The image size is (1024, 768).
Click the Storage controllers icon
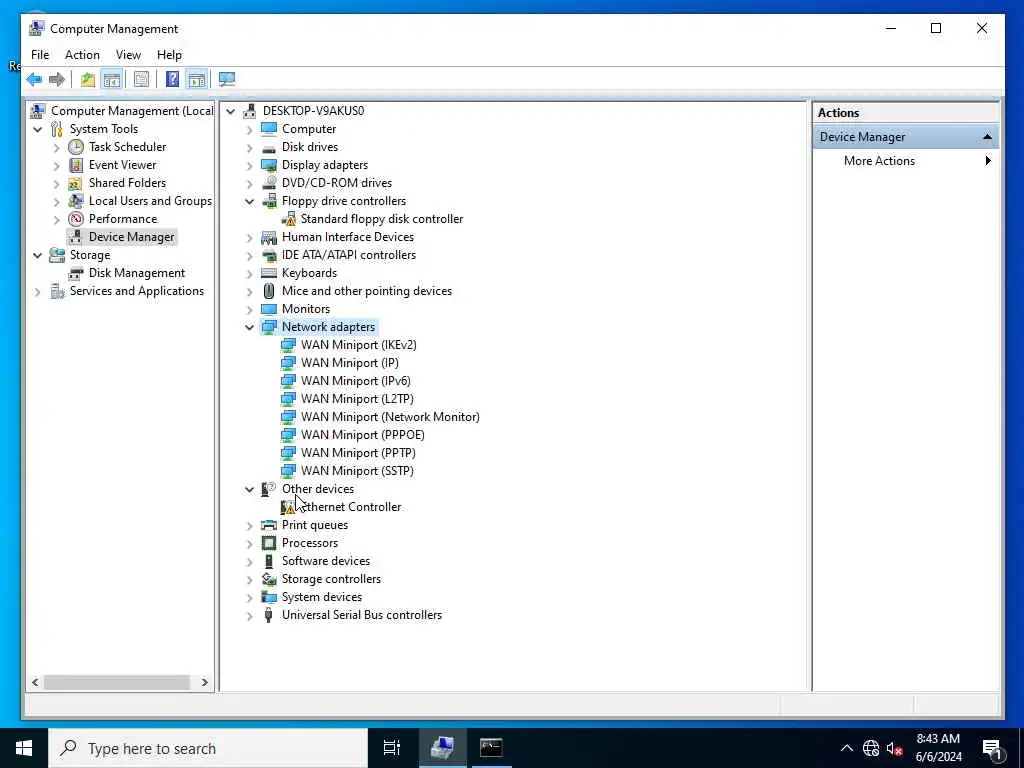[268, 579]
